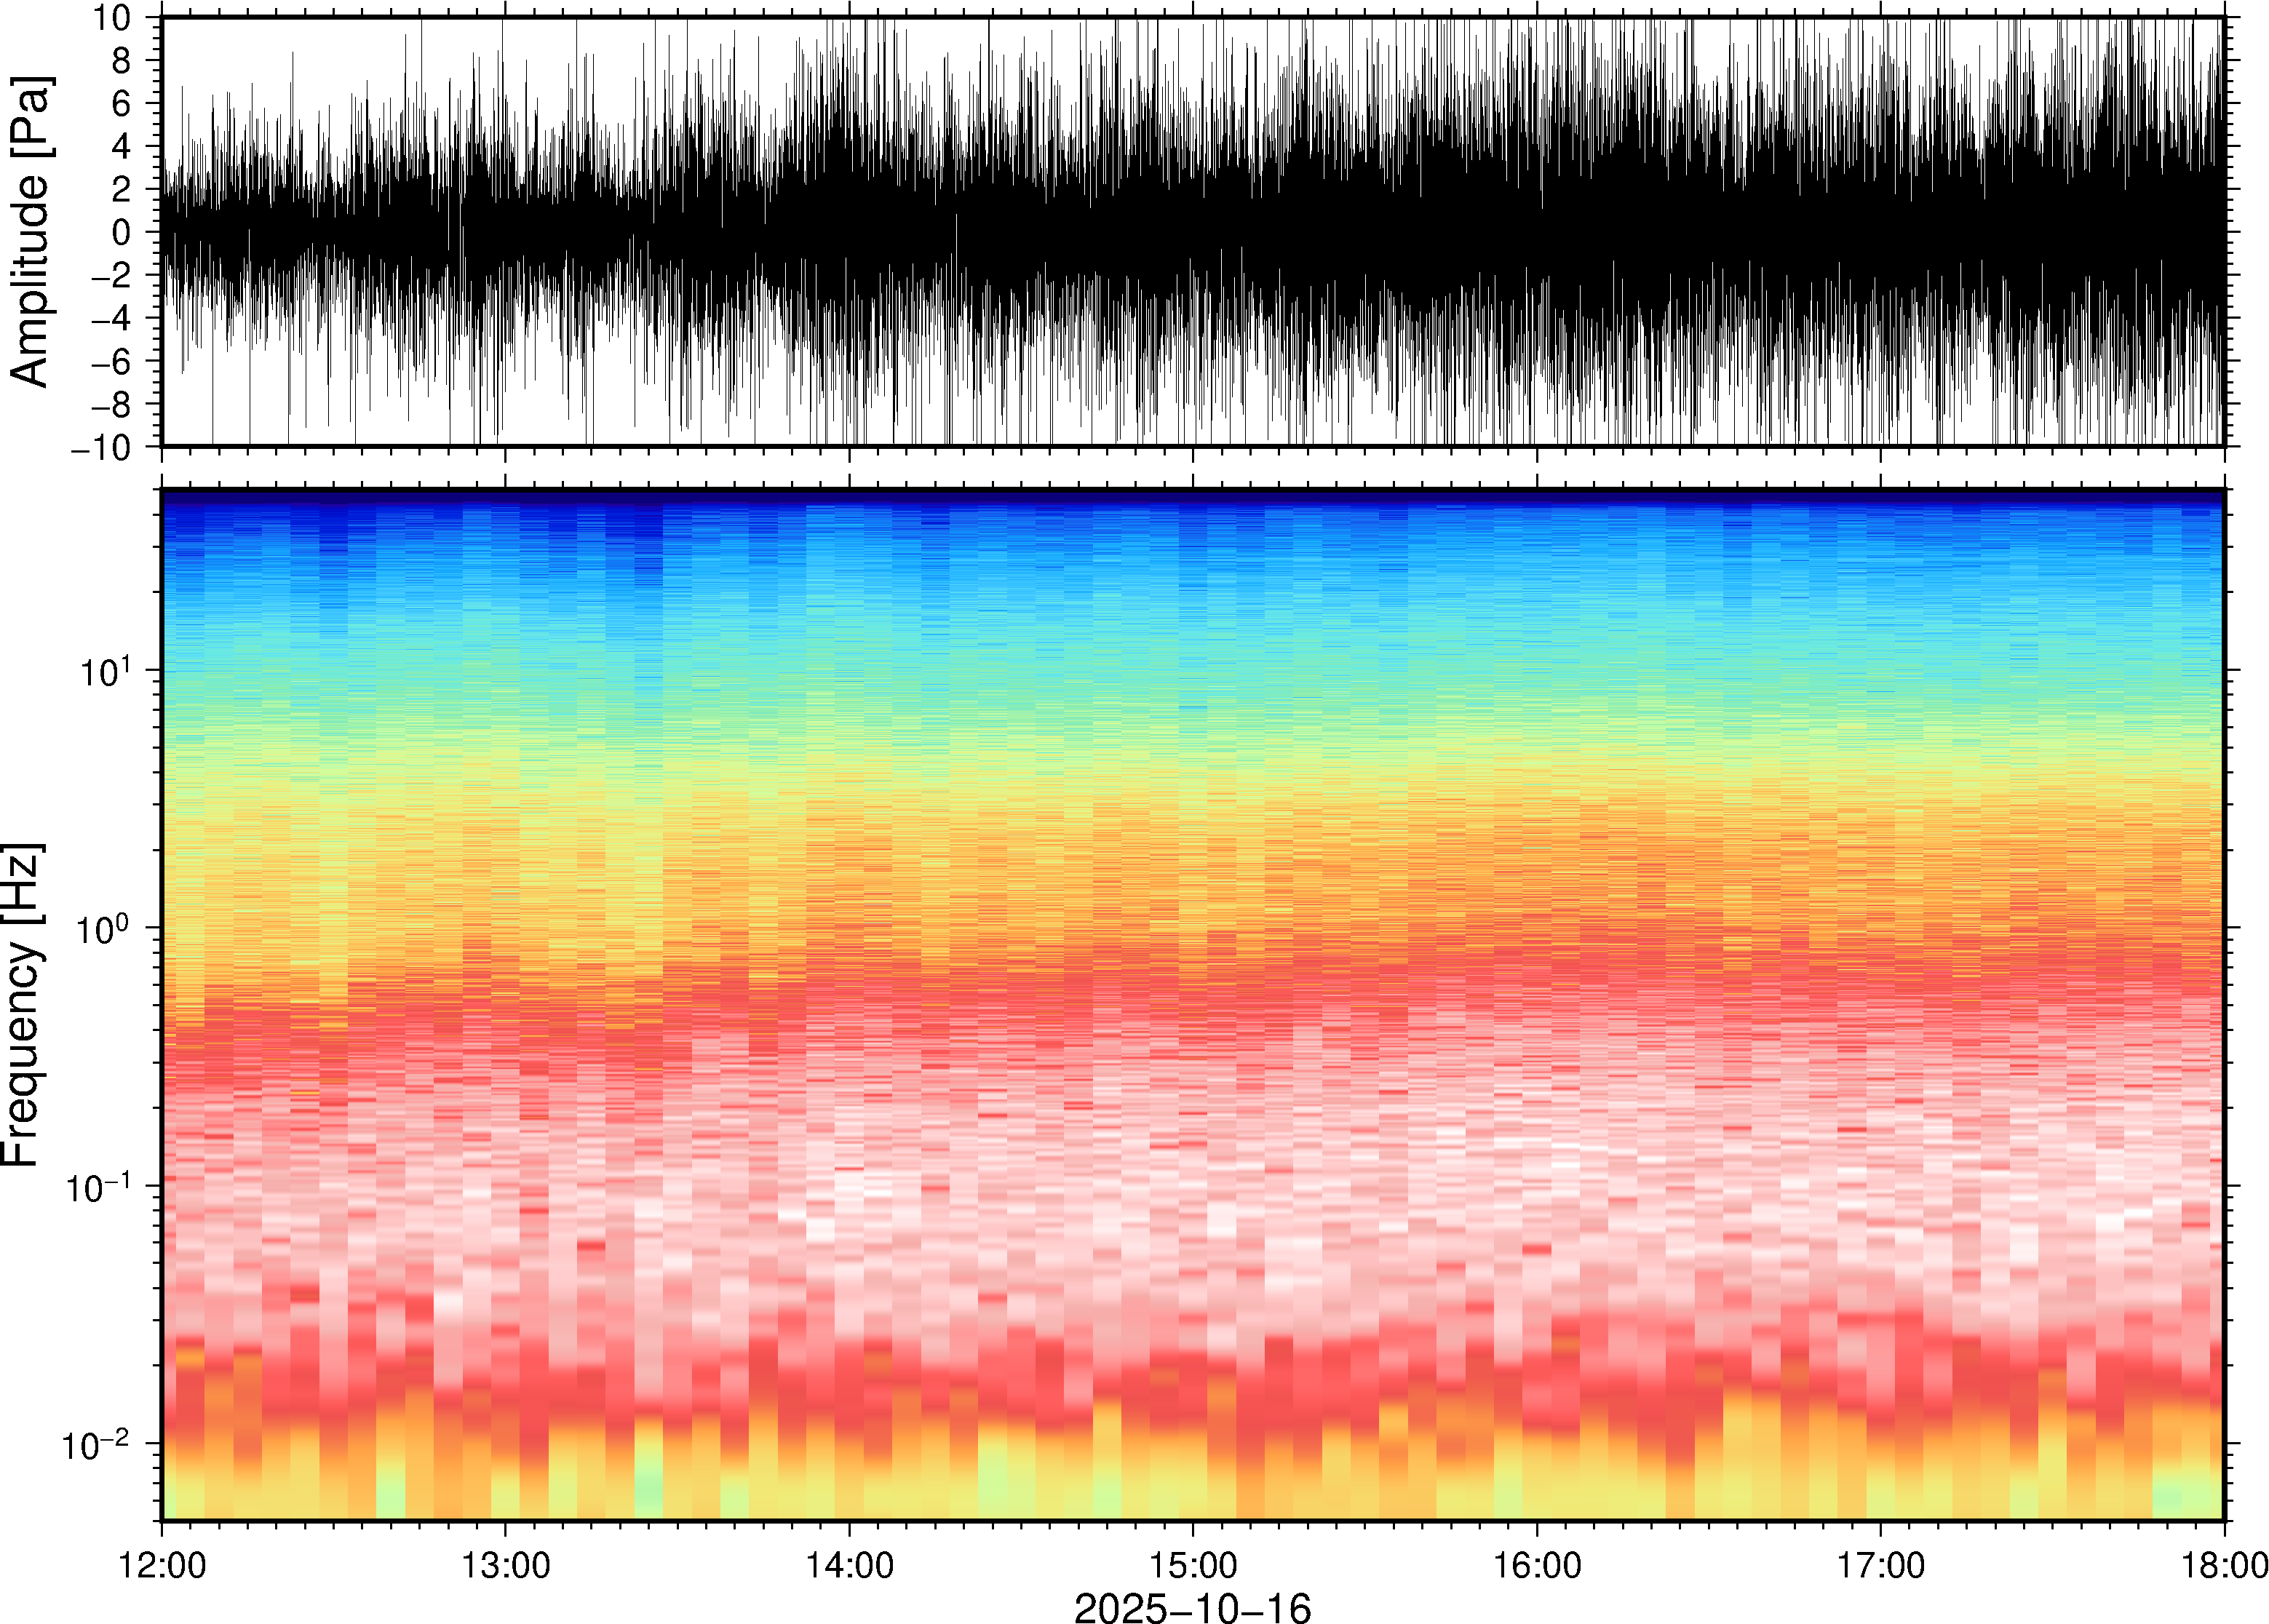Image resolution: width=2269 pixels, height=1624 pixels.
Task: Click the Frequency [Hz] axis title
Action: click(x=22, y=1005)
